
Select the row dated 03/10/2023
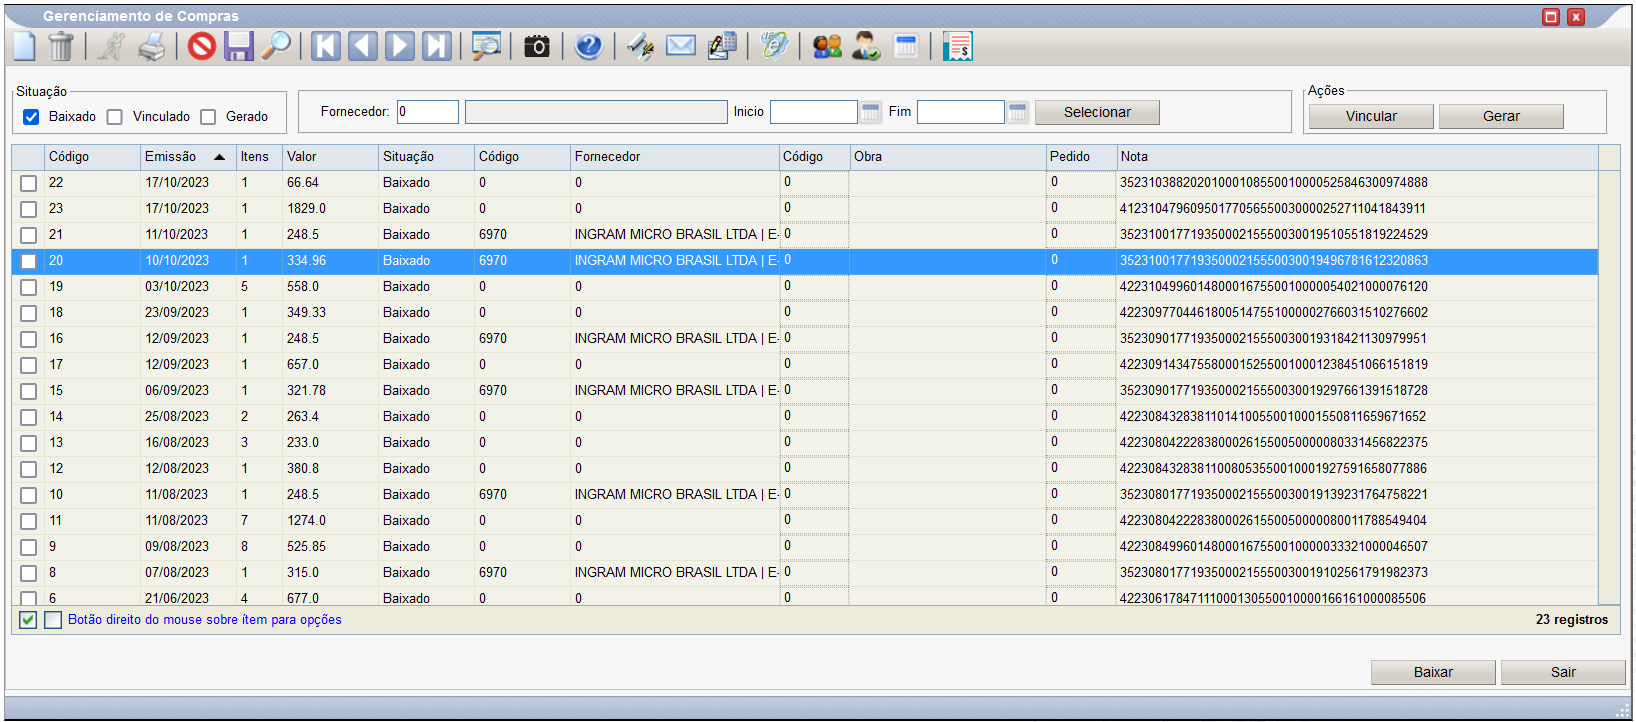(x=805, y=287)
